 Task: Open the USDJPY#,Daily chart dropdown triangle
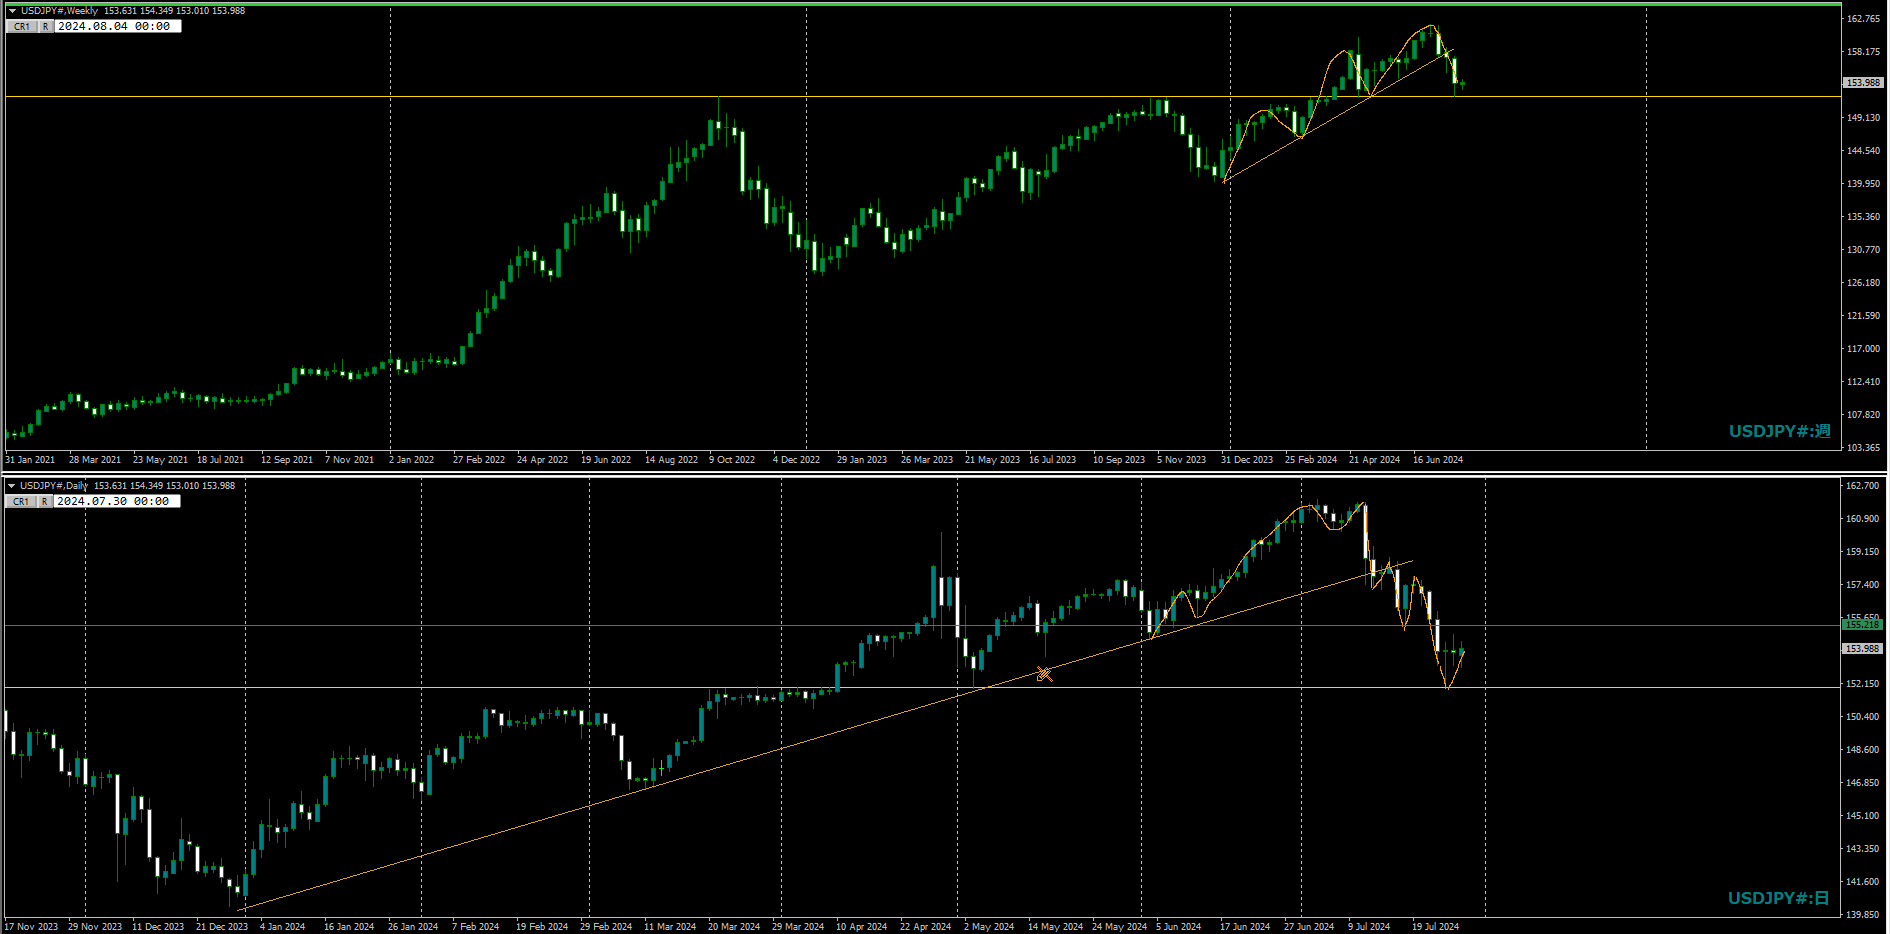click(x=12, y=486)
